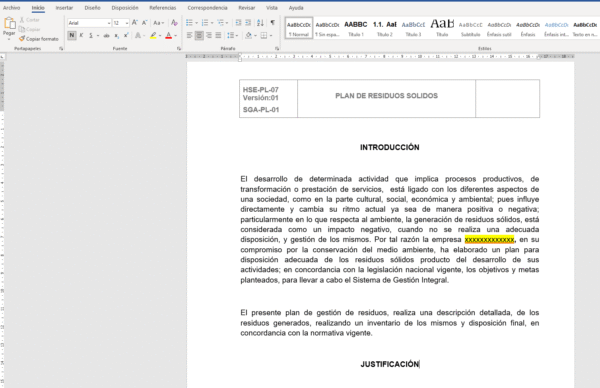This screenshot has height=388, width=600.
Task: Toggle bold formatting (N button)
Action: click(x=72, y=36)
